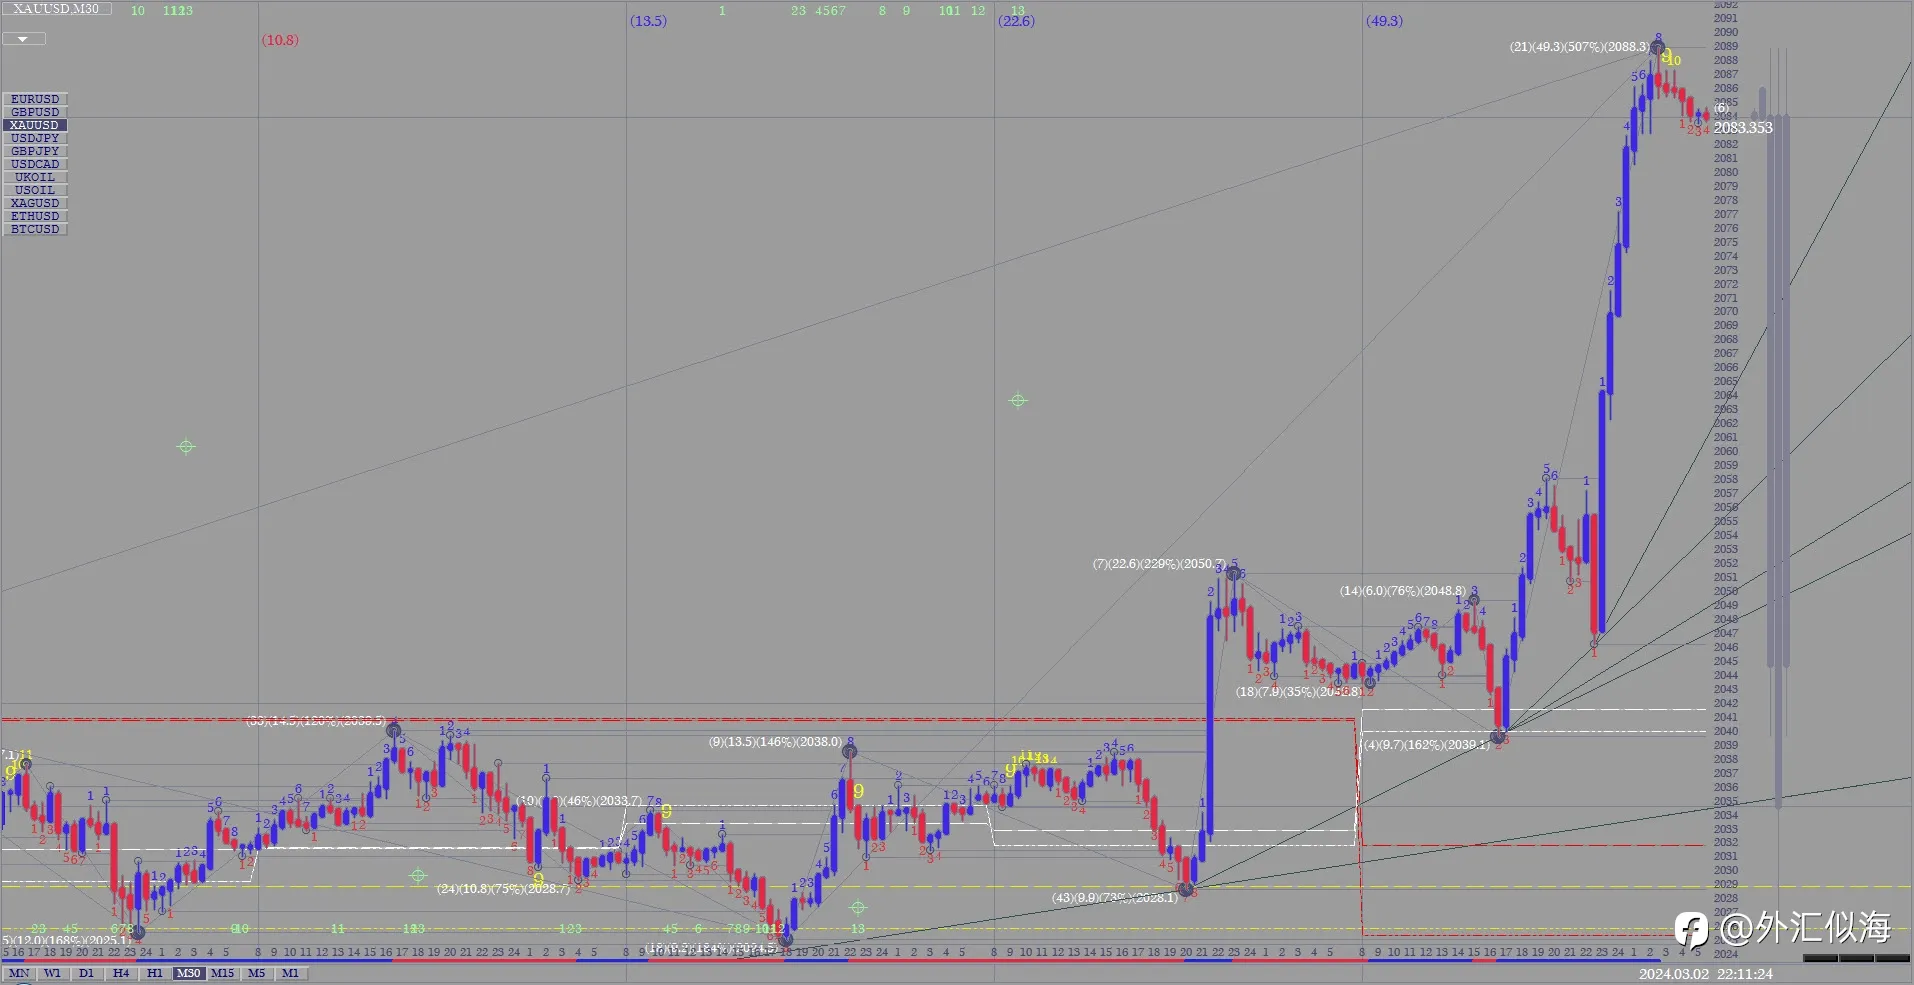Image resolution: width=1914 pixels, height=985 pixels.
Task: Open the BTCUSD chart
Action: click(35, 229)
